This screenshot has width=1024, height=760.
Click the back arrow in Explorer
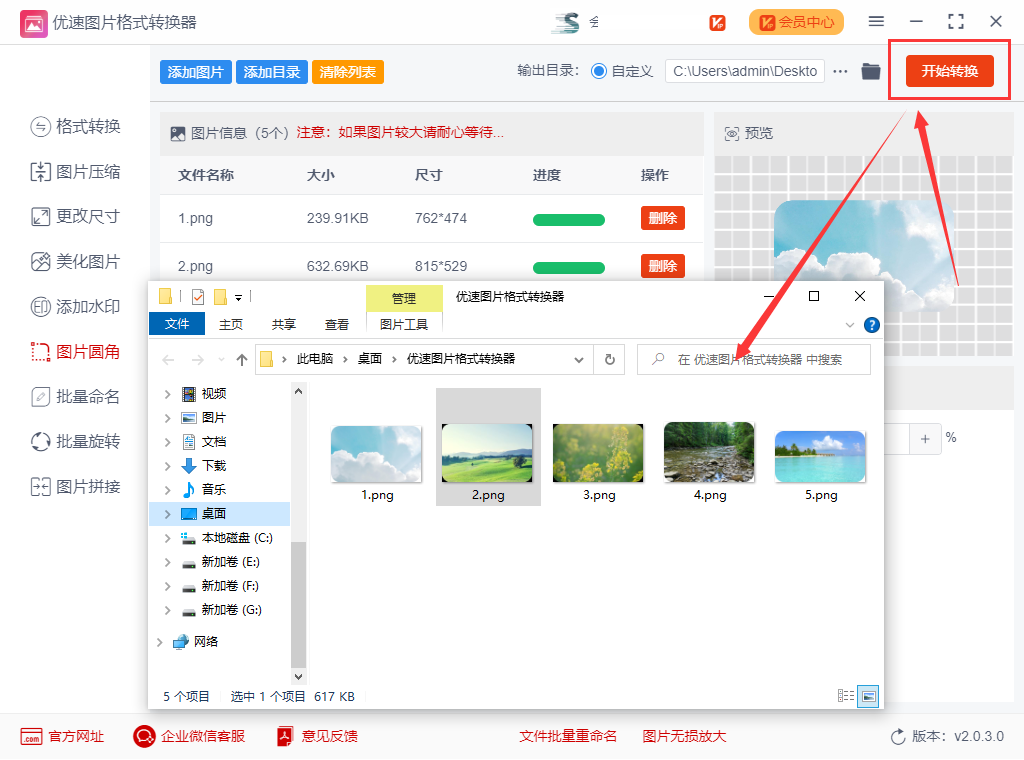click(x=168, y=360)
